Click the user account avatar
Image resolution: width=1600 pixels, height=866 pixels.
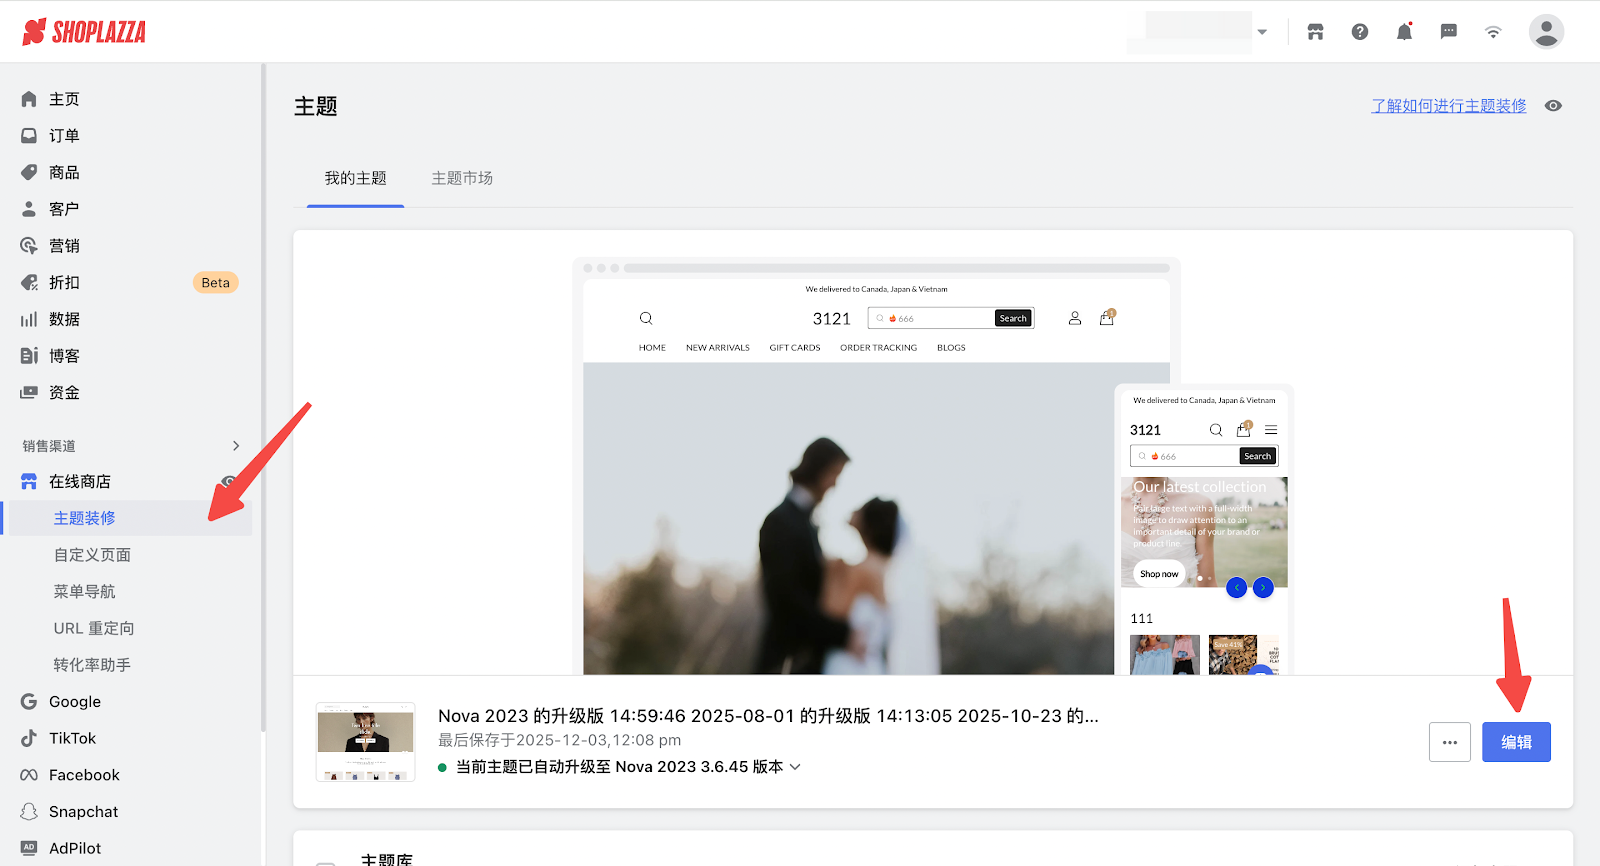pos(1545,32)
